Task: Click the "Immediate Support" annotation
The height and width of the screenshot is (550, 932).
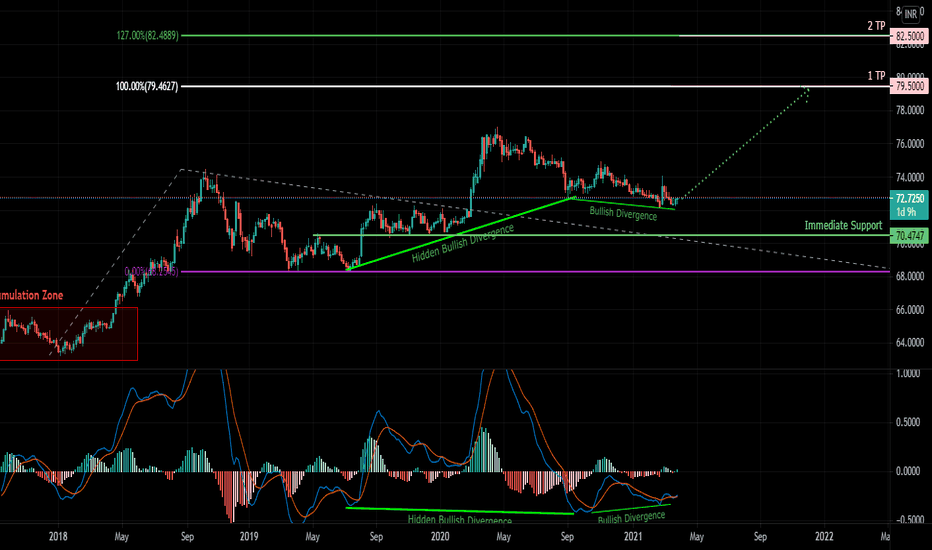Action: click(x=843, y=225)
